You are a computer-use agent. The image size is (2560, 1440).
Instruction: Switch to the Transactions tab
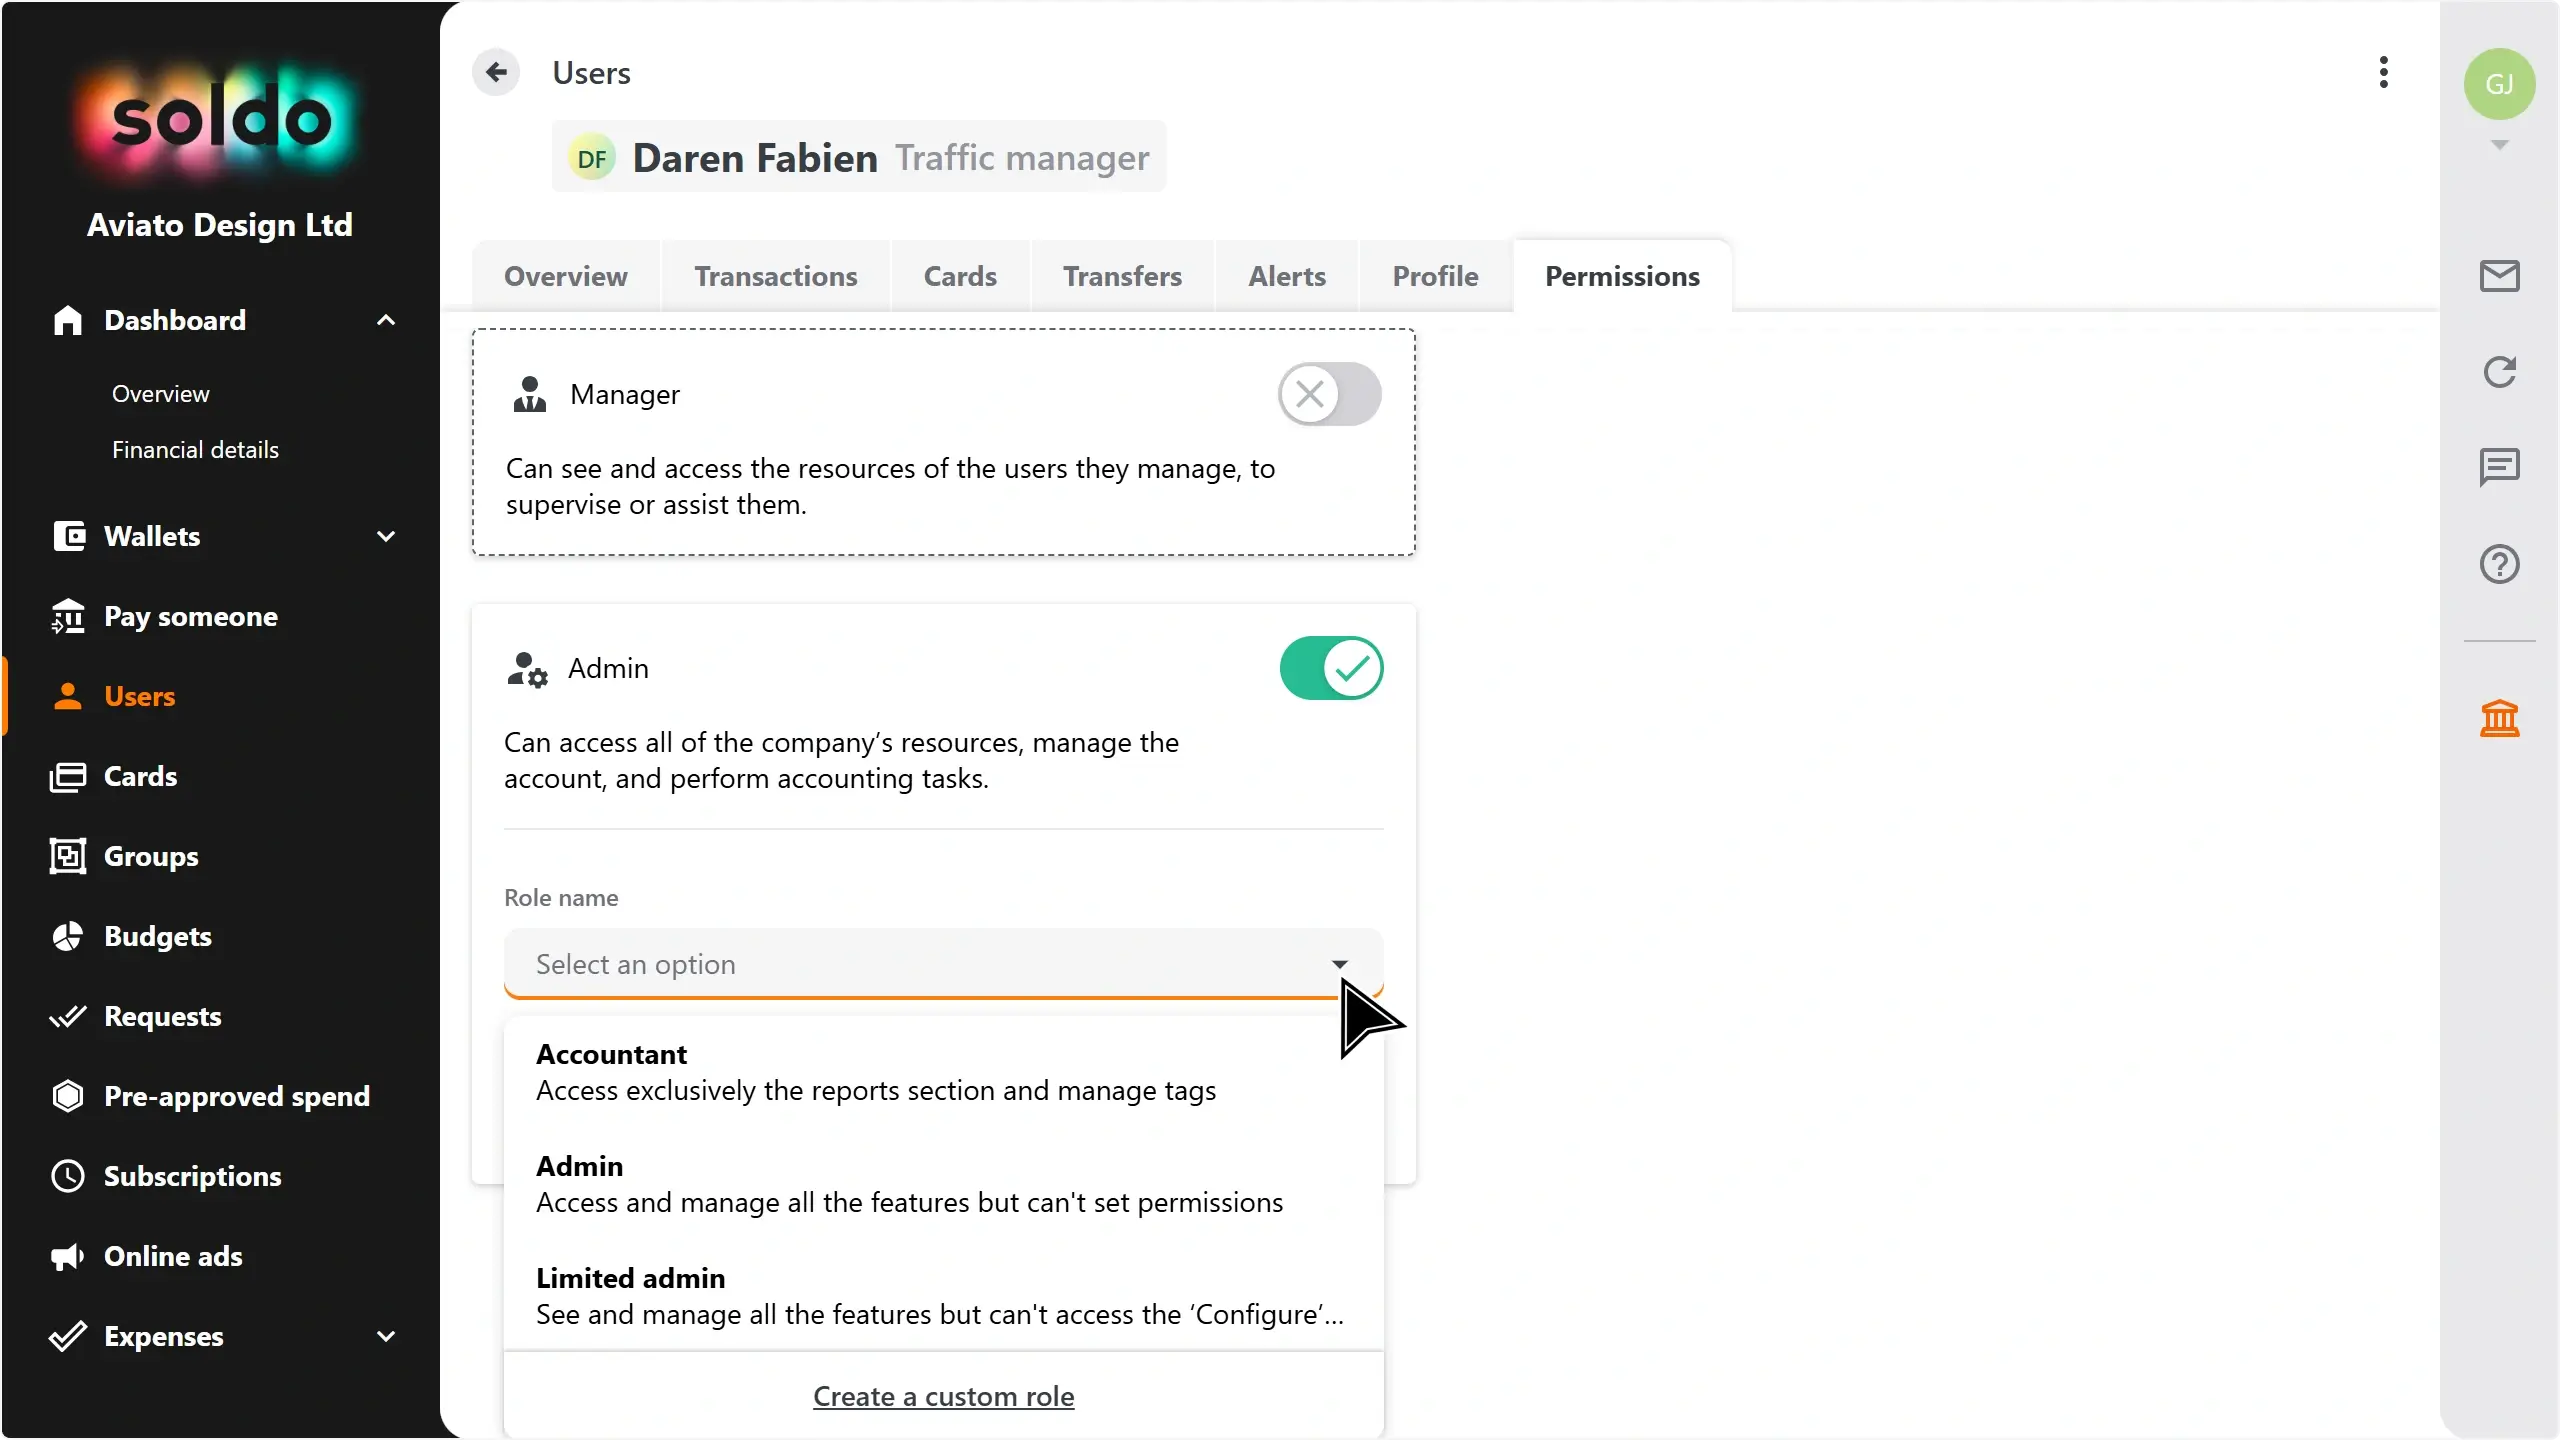click(x=776, y=276)
